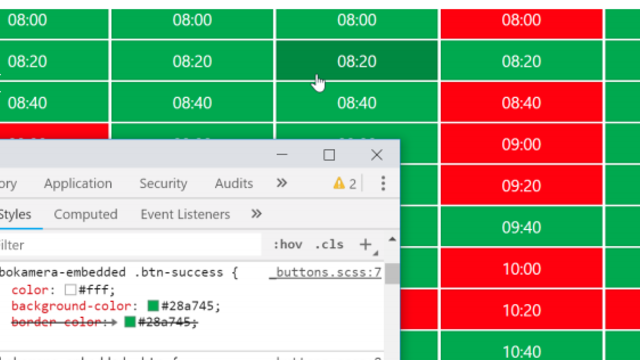Select the red 10:20 time slot
640x360 pixels.
(522, 310)
